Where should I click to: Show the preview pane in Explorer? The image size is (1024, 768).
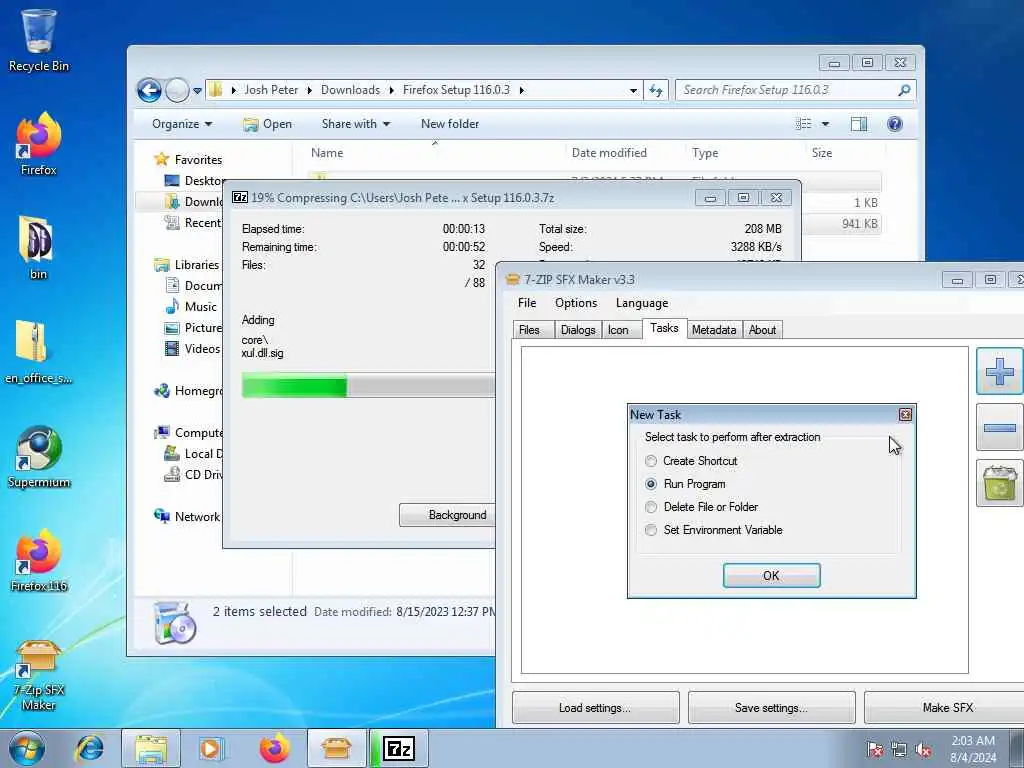click(x=859, y=124)
